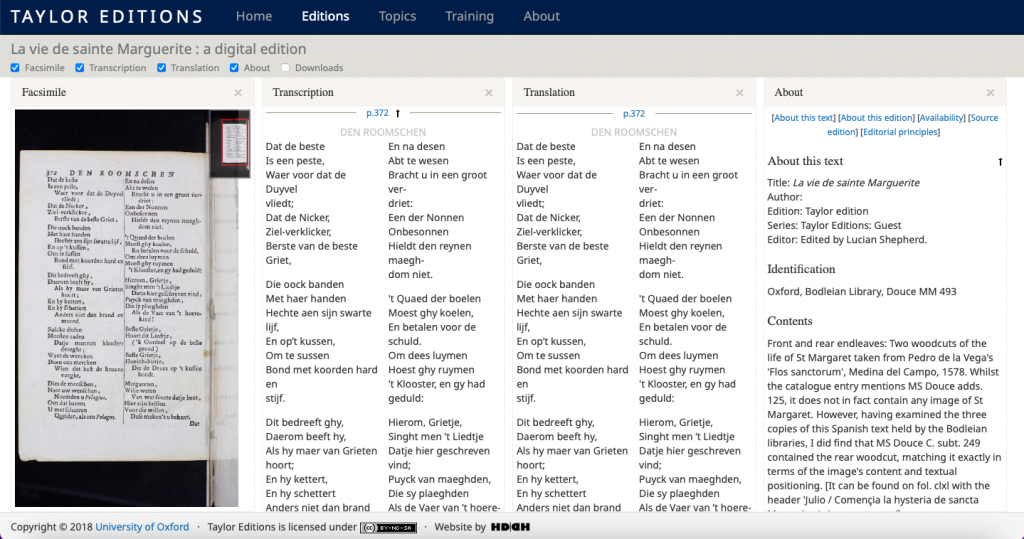The height and width of the screenshot is (539, 1024).
Task: Close the Translation panel
Action: (739, 93)
